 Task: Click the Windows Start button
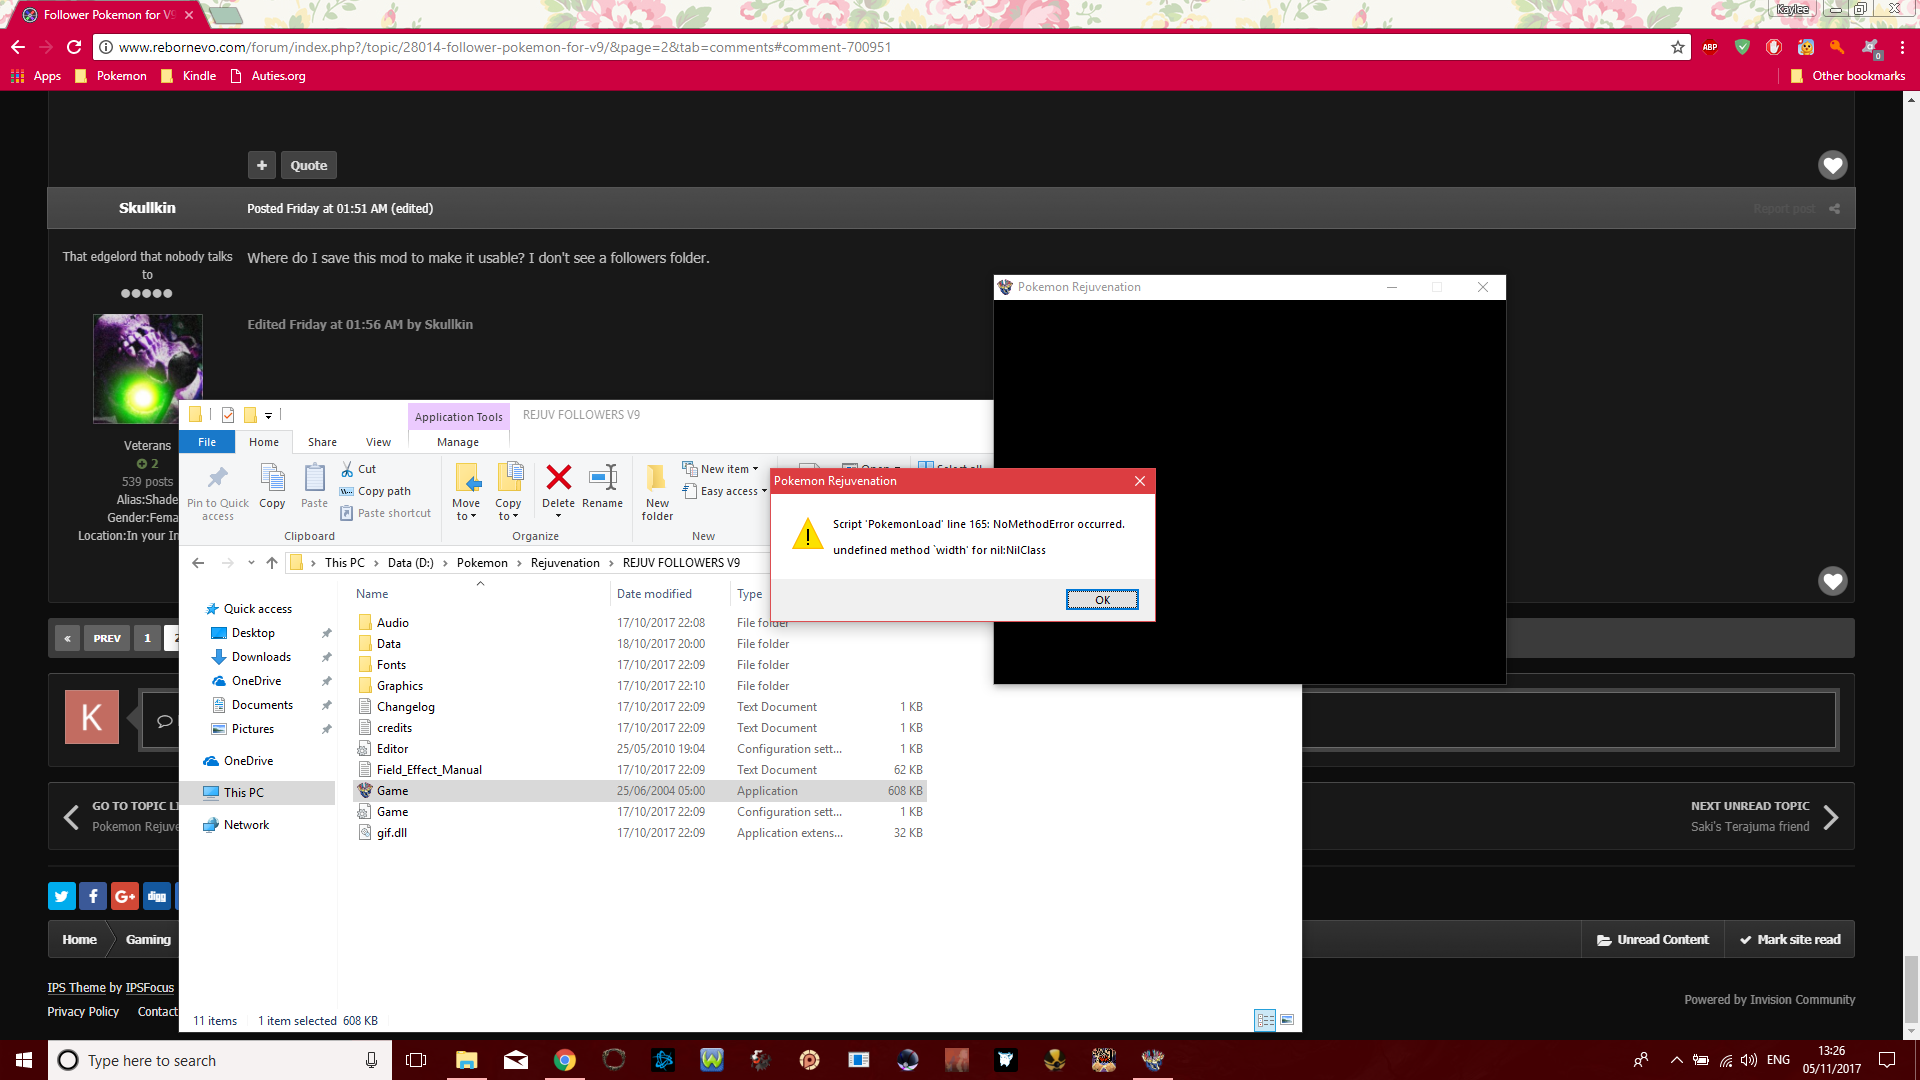[x=24, y=1060]
